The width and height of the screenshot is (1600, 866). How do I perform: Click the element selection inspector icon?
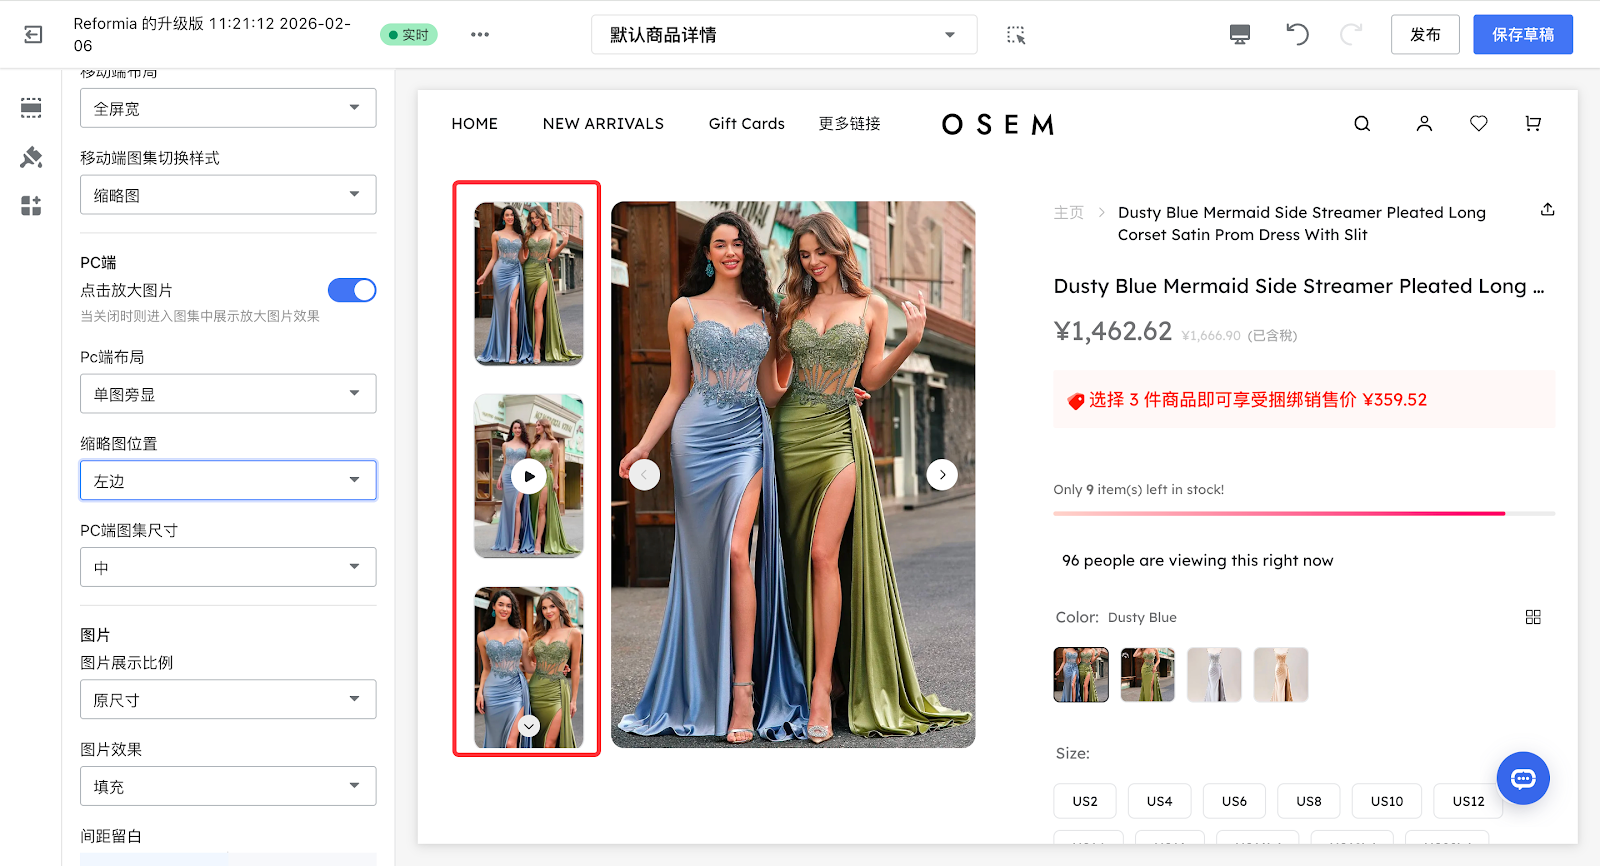point(1016,35)
